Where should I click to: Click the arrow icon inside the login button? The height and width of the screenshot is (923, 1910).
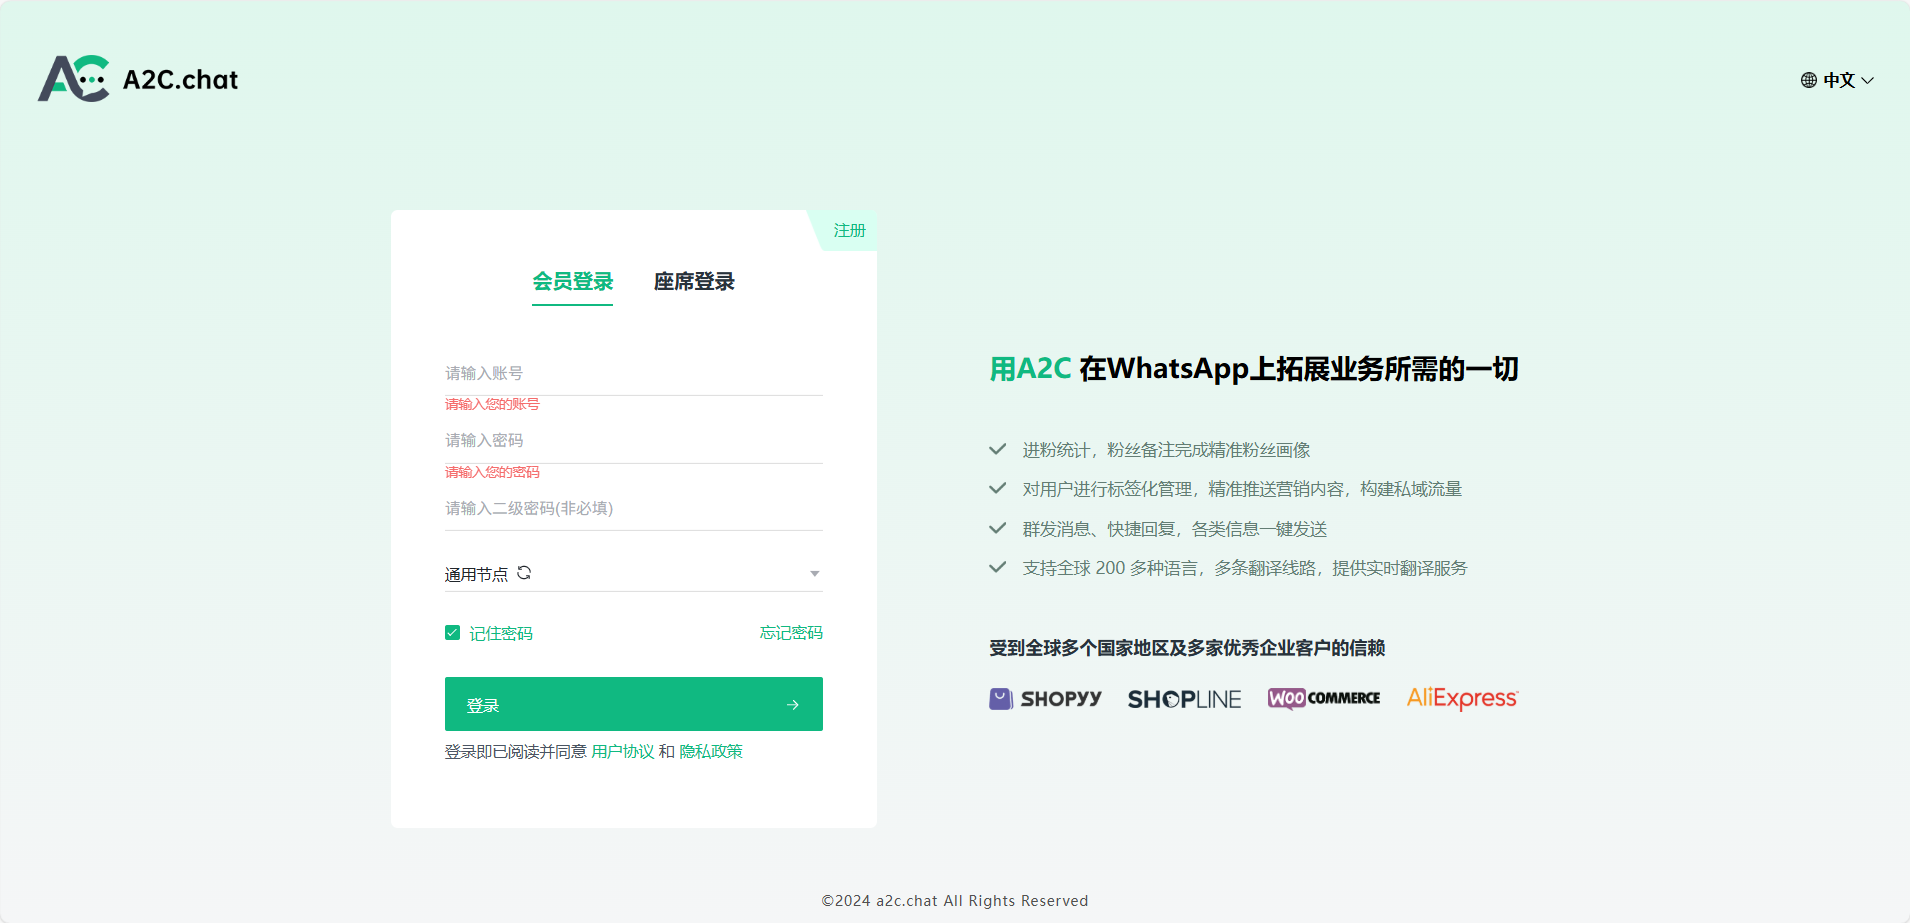(793, 704)
